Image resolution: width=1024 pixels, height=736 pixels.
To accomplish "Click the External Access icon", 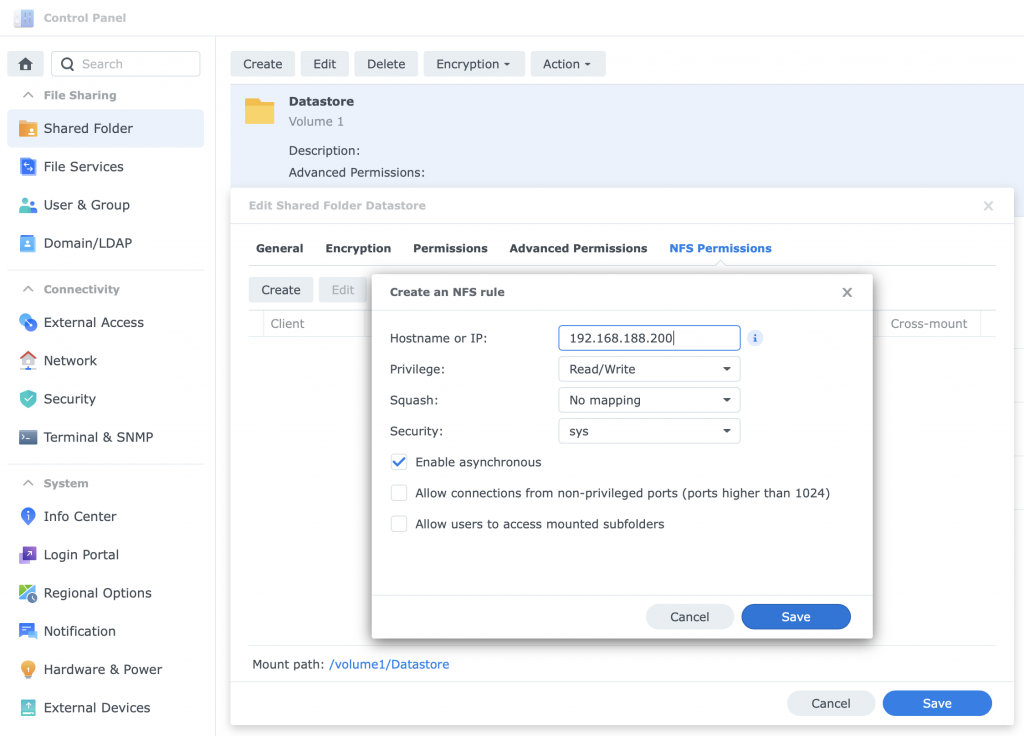I will [28, 322].
